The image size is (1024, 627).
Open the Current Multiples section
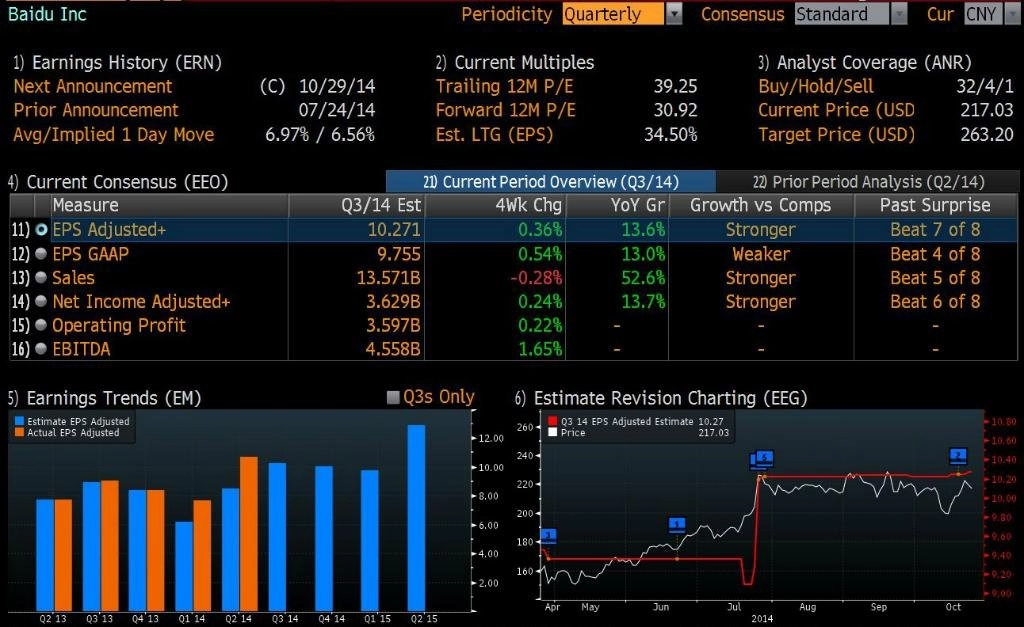click(x=515, y=63)
